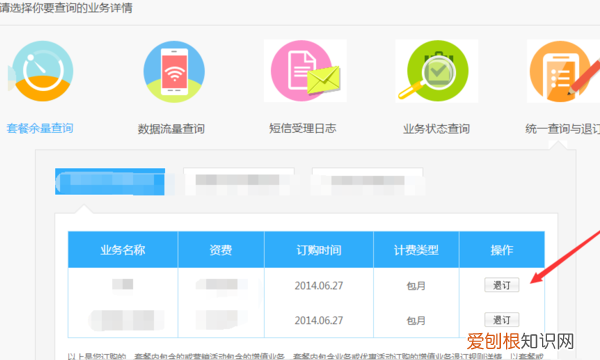Select the 统一查询与退订 label
The image size is (600, 360).
tap(562, 129)
